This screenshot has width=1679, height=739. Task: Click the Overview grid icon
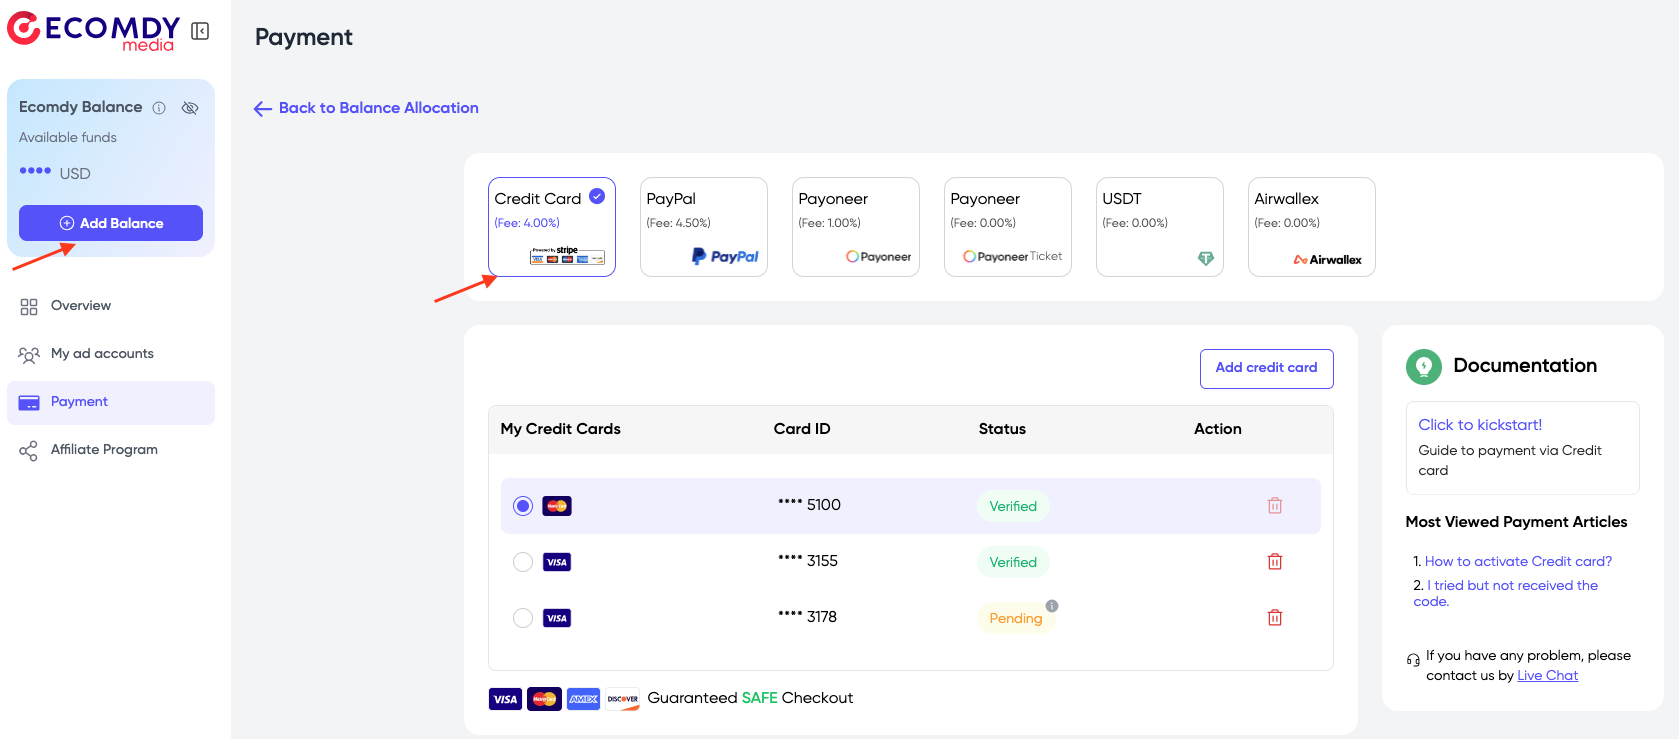29,307
